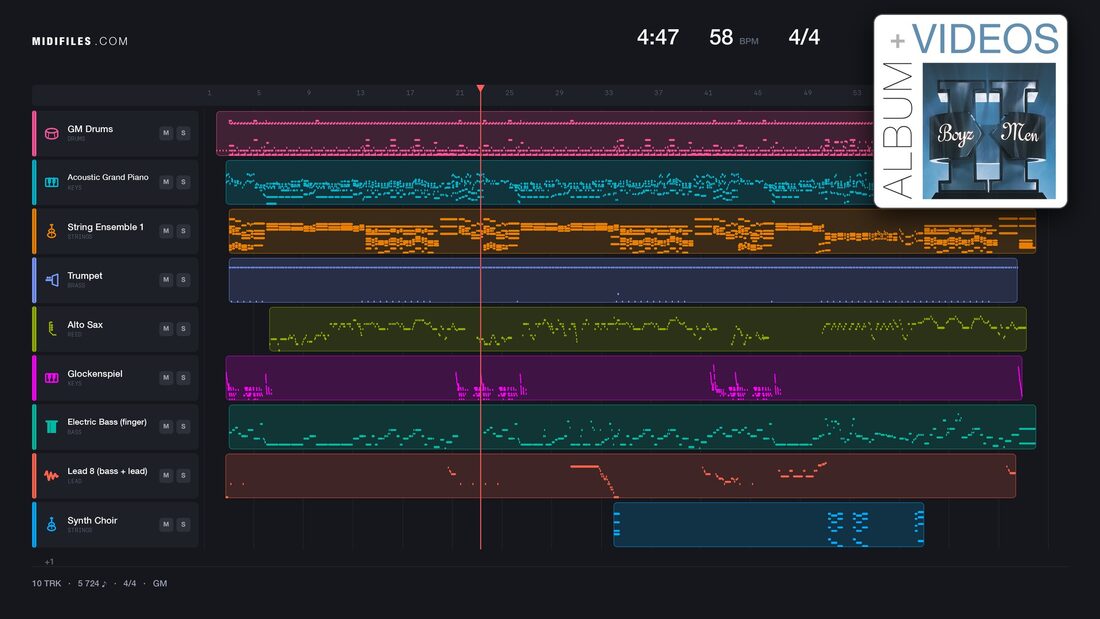Solo the Alto Sax track

pyautogui.click(x=183, y=328)
